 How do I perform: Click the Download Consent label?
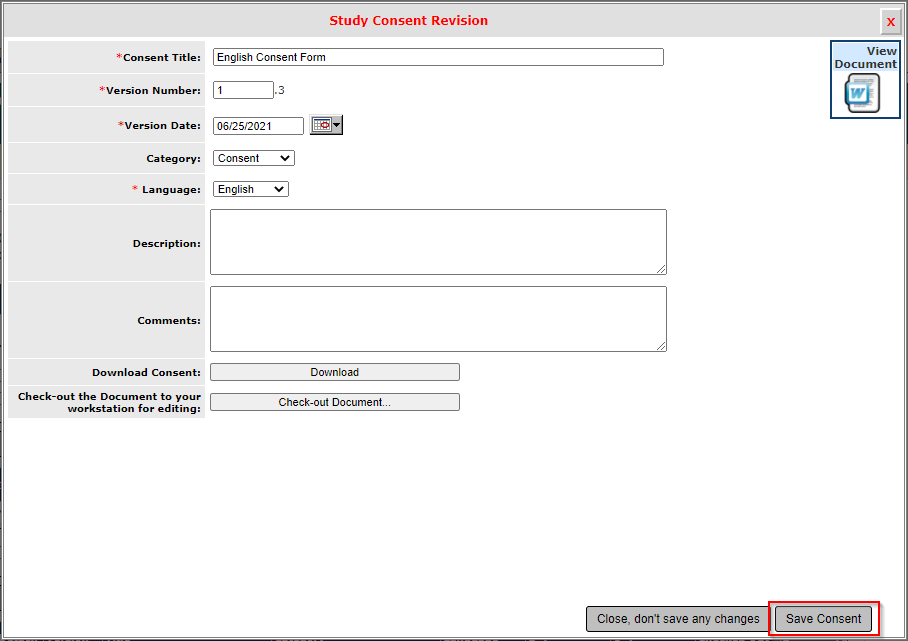[147, 372]
